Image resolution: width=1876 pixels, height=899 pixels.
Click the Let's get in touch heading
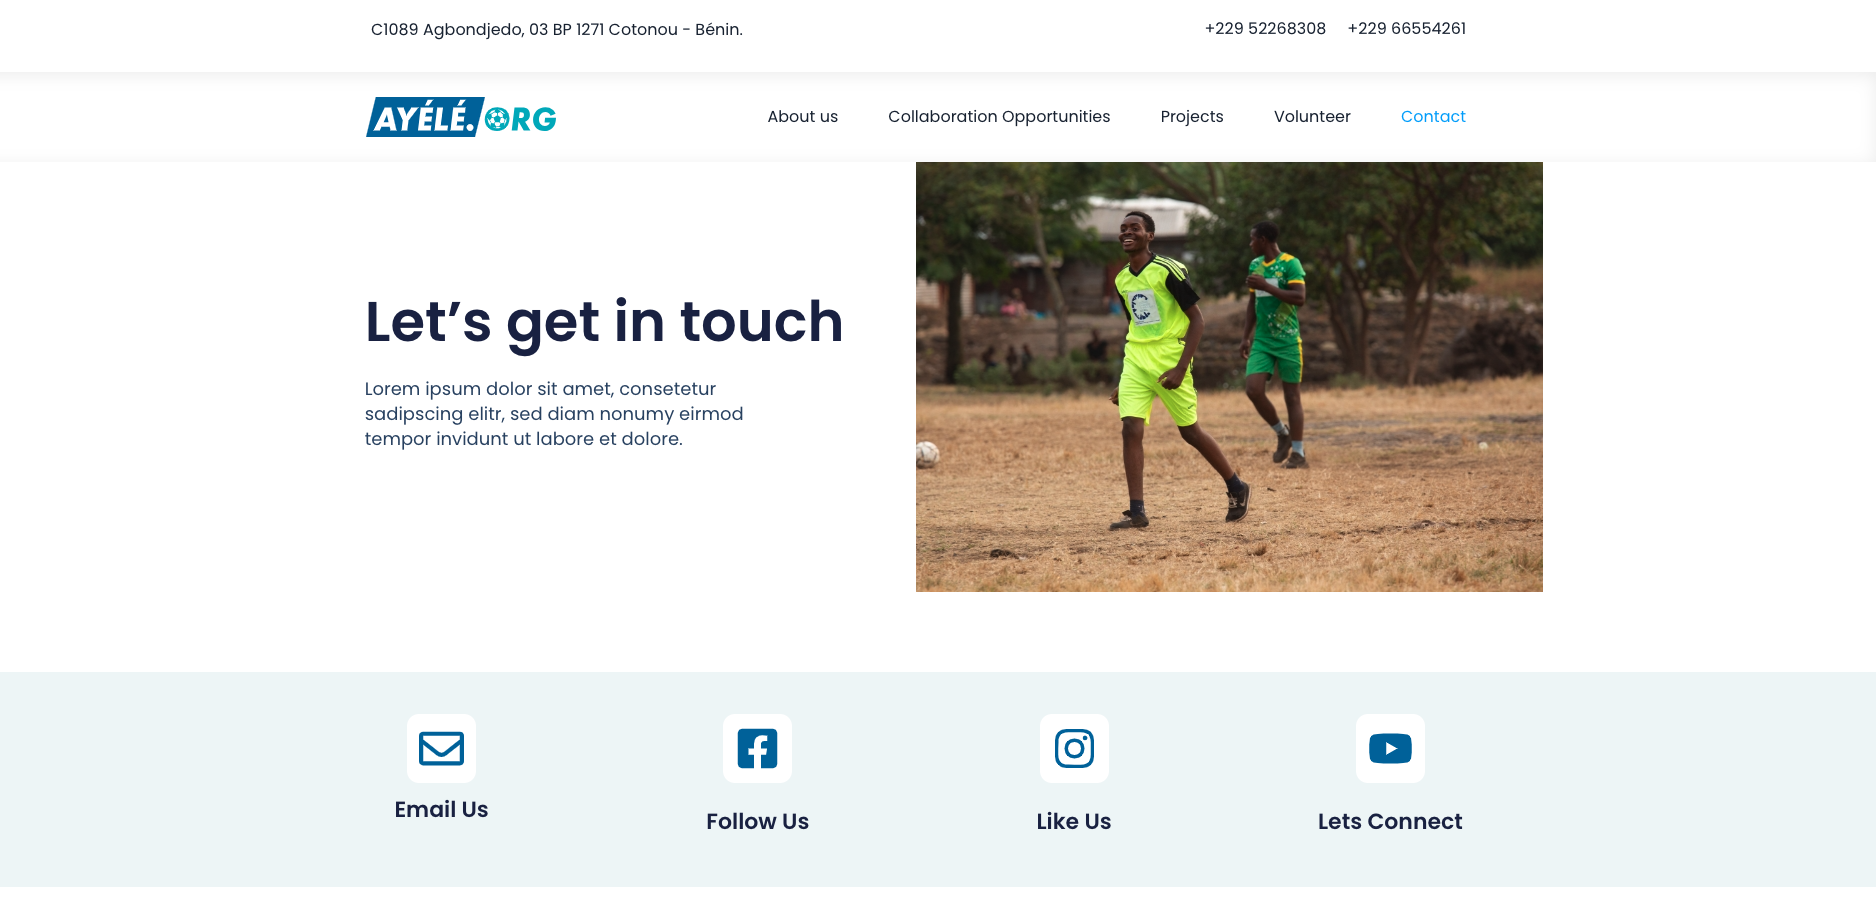(x=604, y=323)
